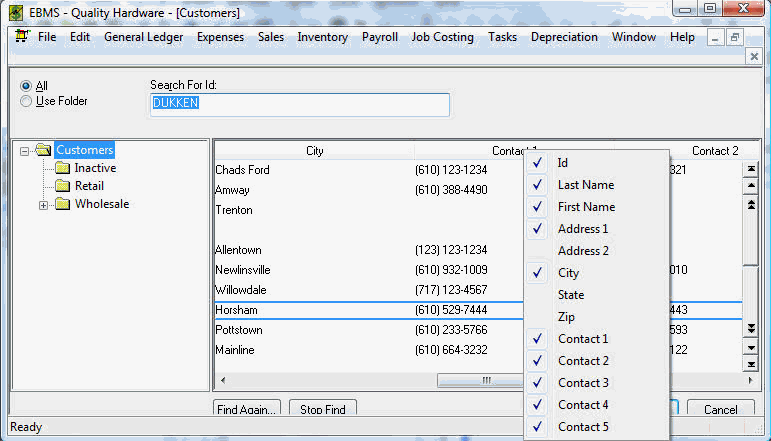
Task: Select the Wholesale folder icon
Action: click(x=62, y=204)
